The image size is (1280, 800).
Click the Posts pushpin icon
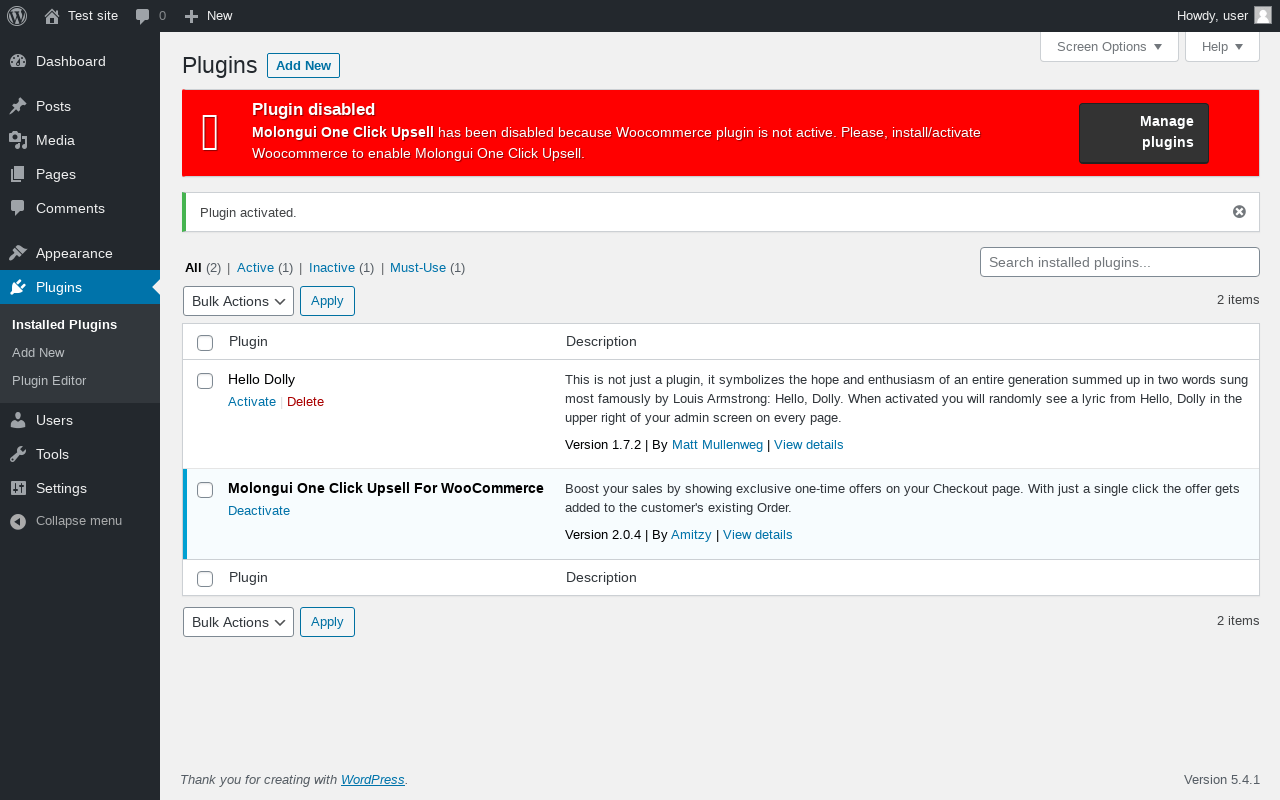(x=18, y=106)
